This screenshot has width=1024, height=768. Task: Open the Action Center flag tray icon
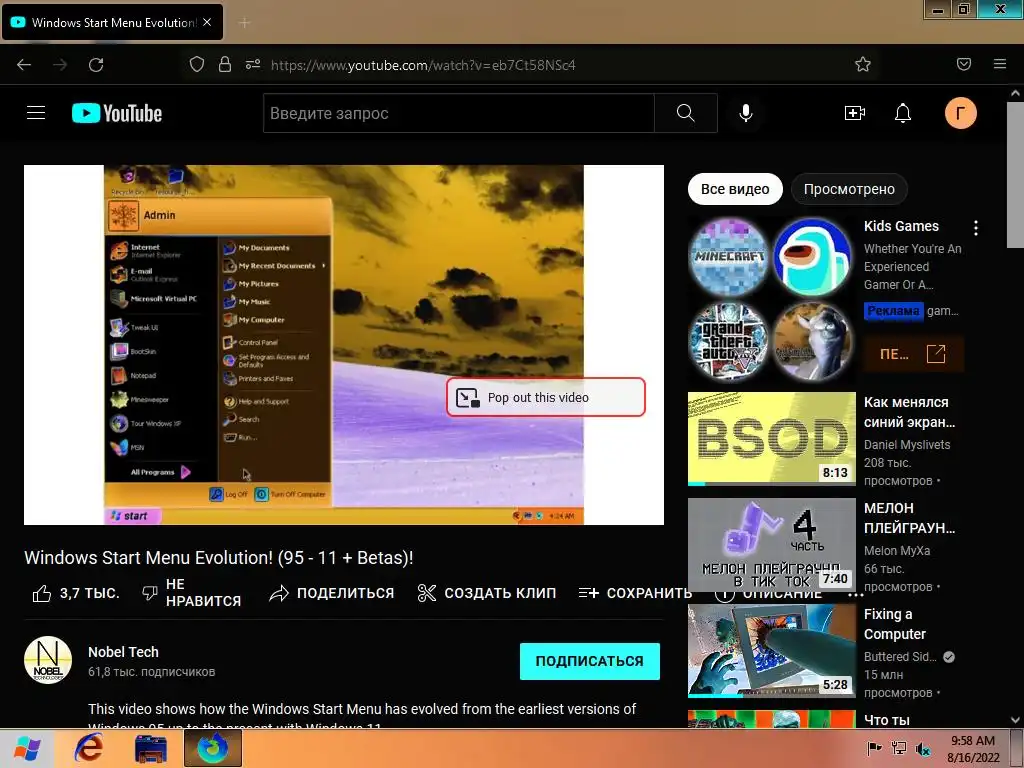(873, 748)
